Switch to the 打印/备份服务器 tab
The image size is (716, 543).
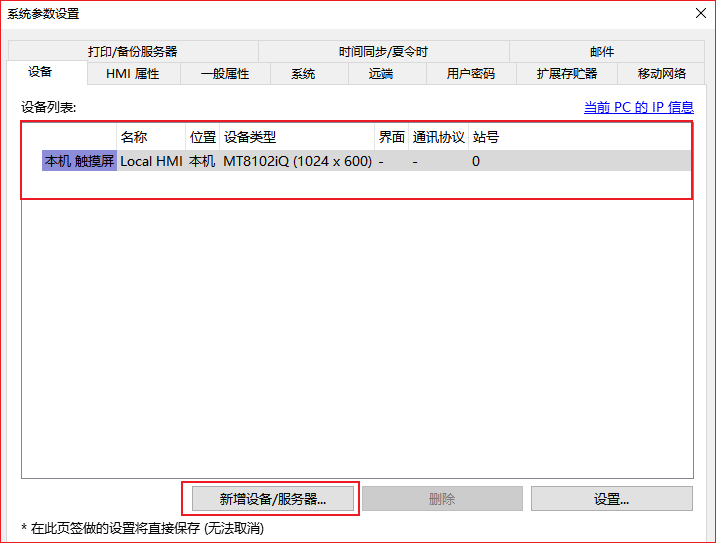coord(132,52)
